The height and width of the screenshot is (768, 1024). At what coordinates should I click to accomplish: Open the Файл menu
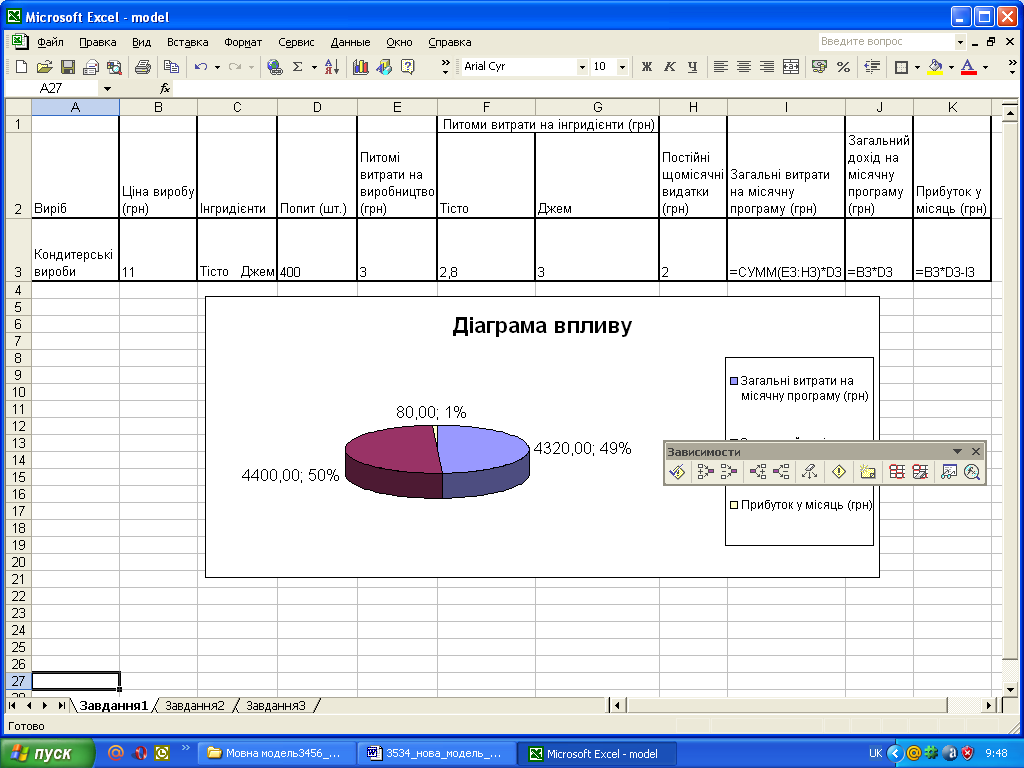pyautogui.click(x=50, y=42)
